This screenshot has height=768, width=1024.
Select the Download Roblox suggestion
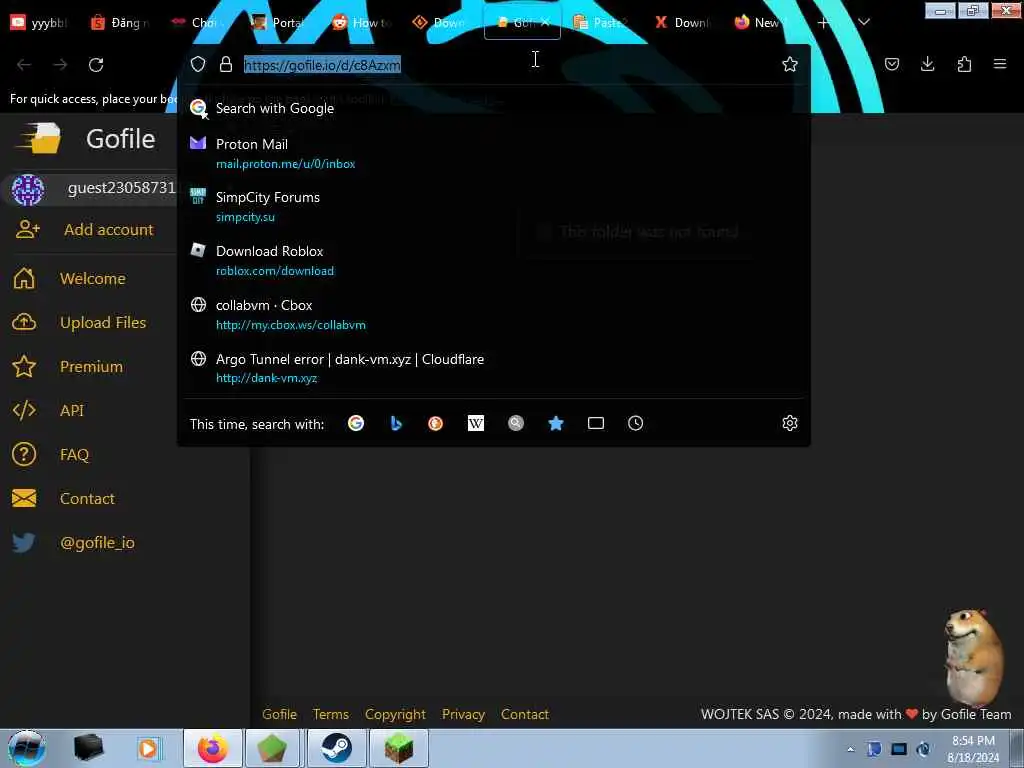coord(494,261)
